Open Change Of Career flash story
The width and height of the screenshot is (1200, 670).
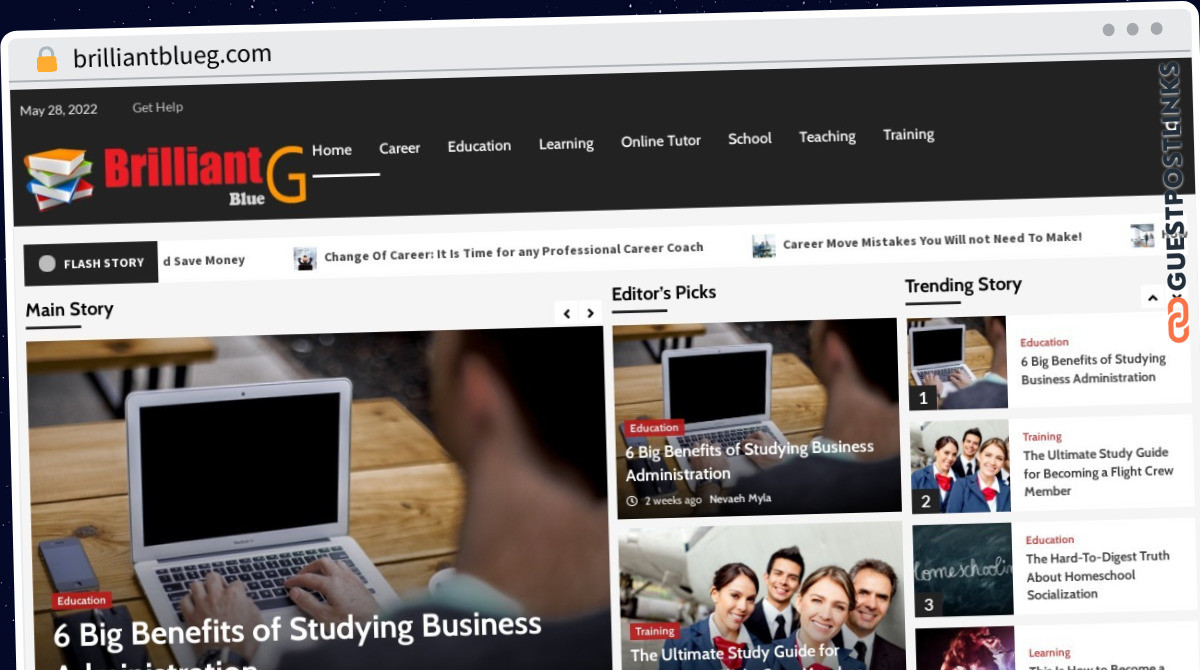[514, 252]
